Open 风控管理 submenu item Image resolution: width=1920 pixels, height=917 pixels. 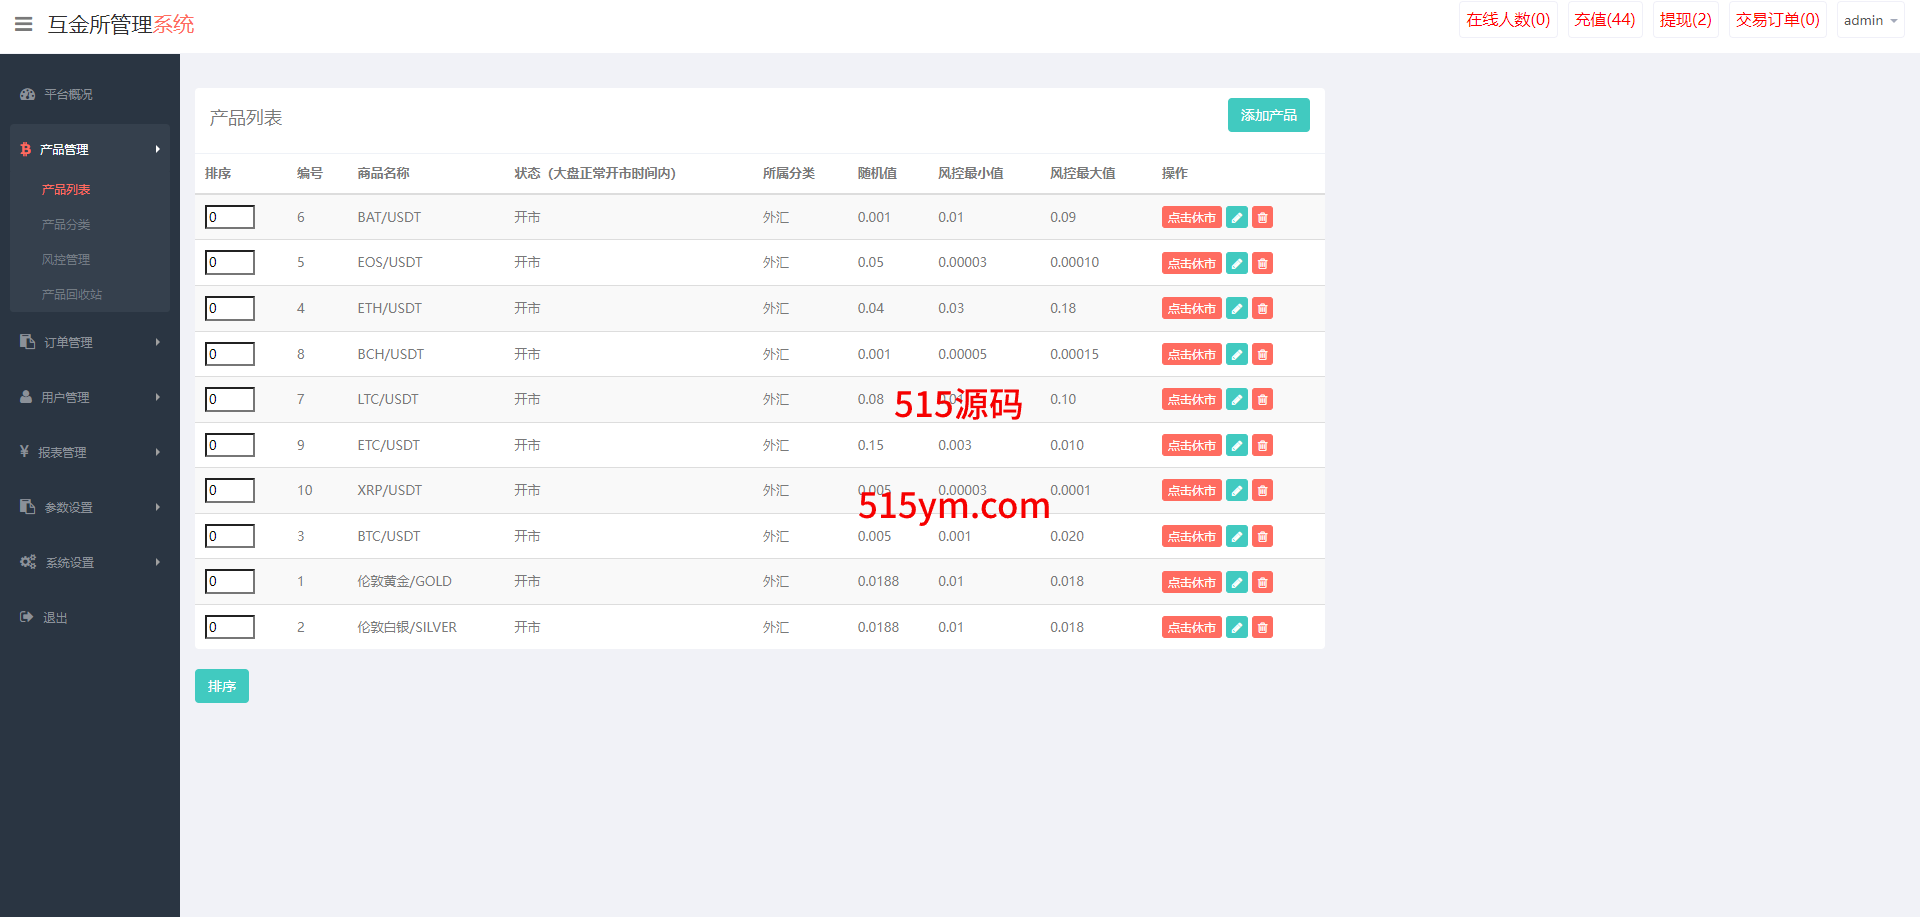tap(66, 260)
